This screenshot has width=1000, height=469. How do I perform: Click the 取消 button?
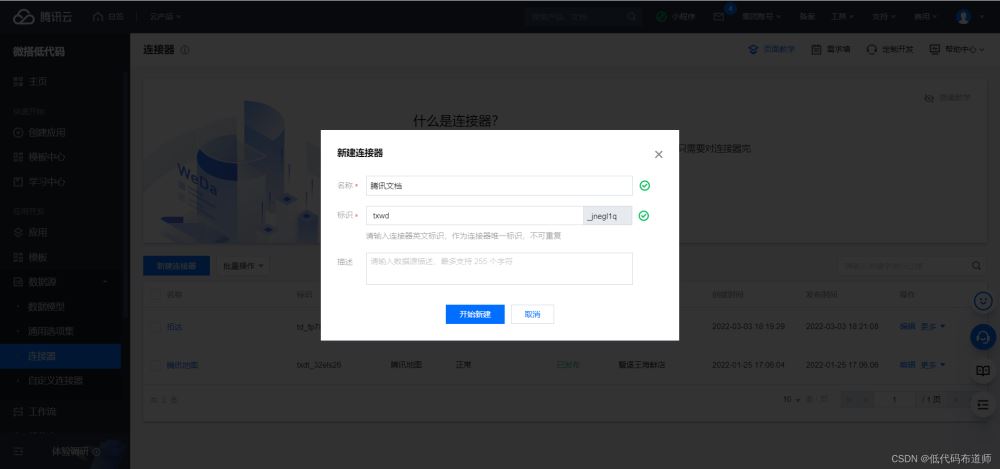coord(532,314)
